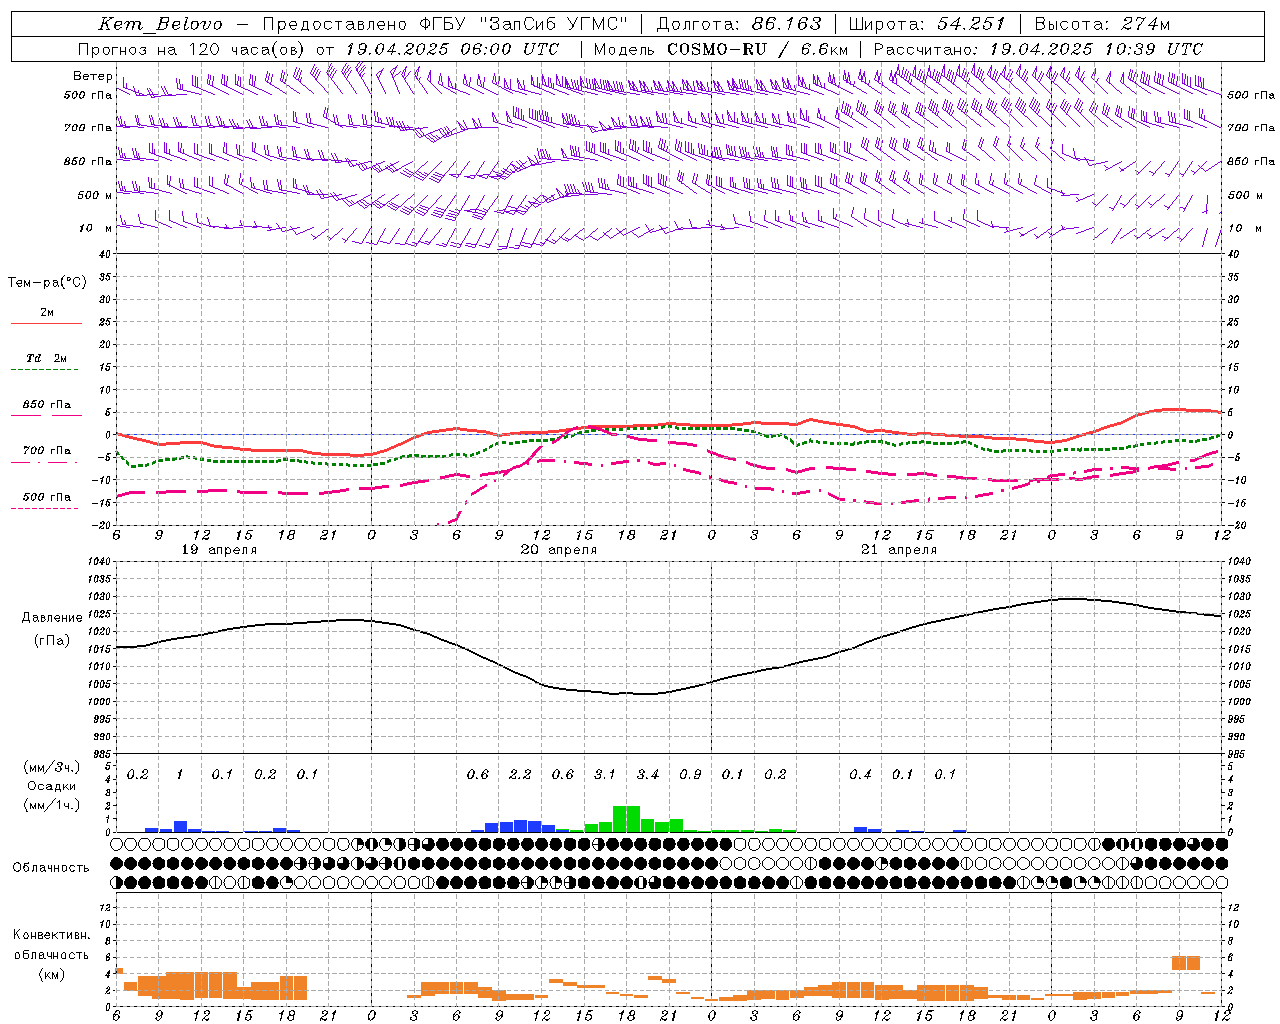This screenshot has width=1280, height=1024.
Task: Click the Ветер wind panel label
Action: click(x=93, y=76)
